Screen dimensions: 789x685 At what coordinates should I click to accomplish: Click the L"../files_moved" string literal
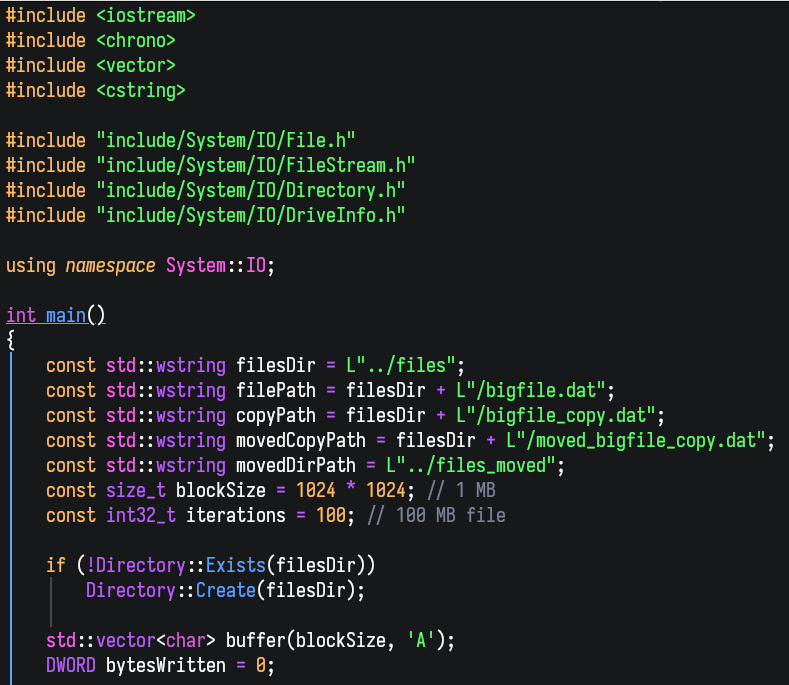click(470, 466)
